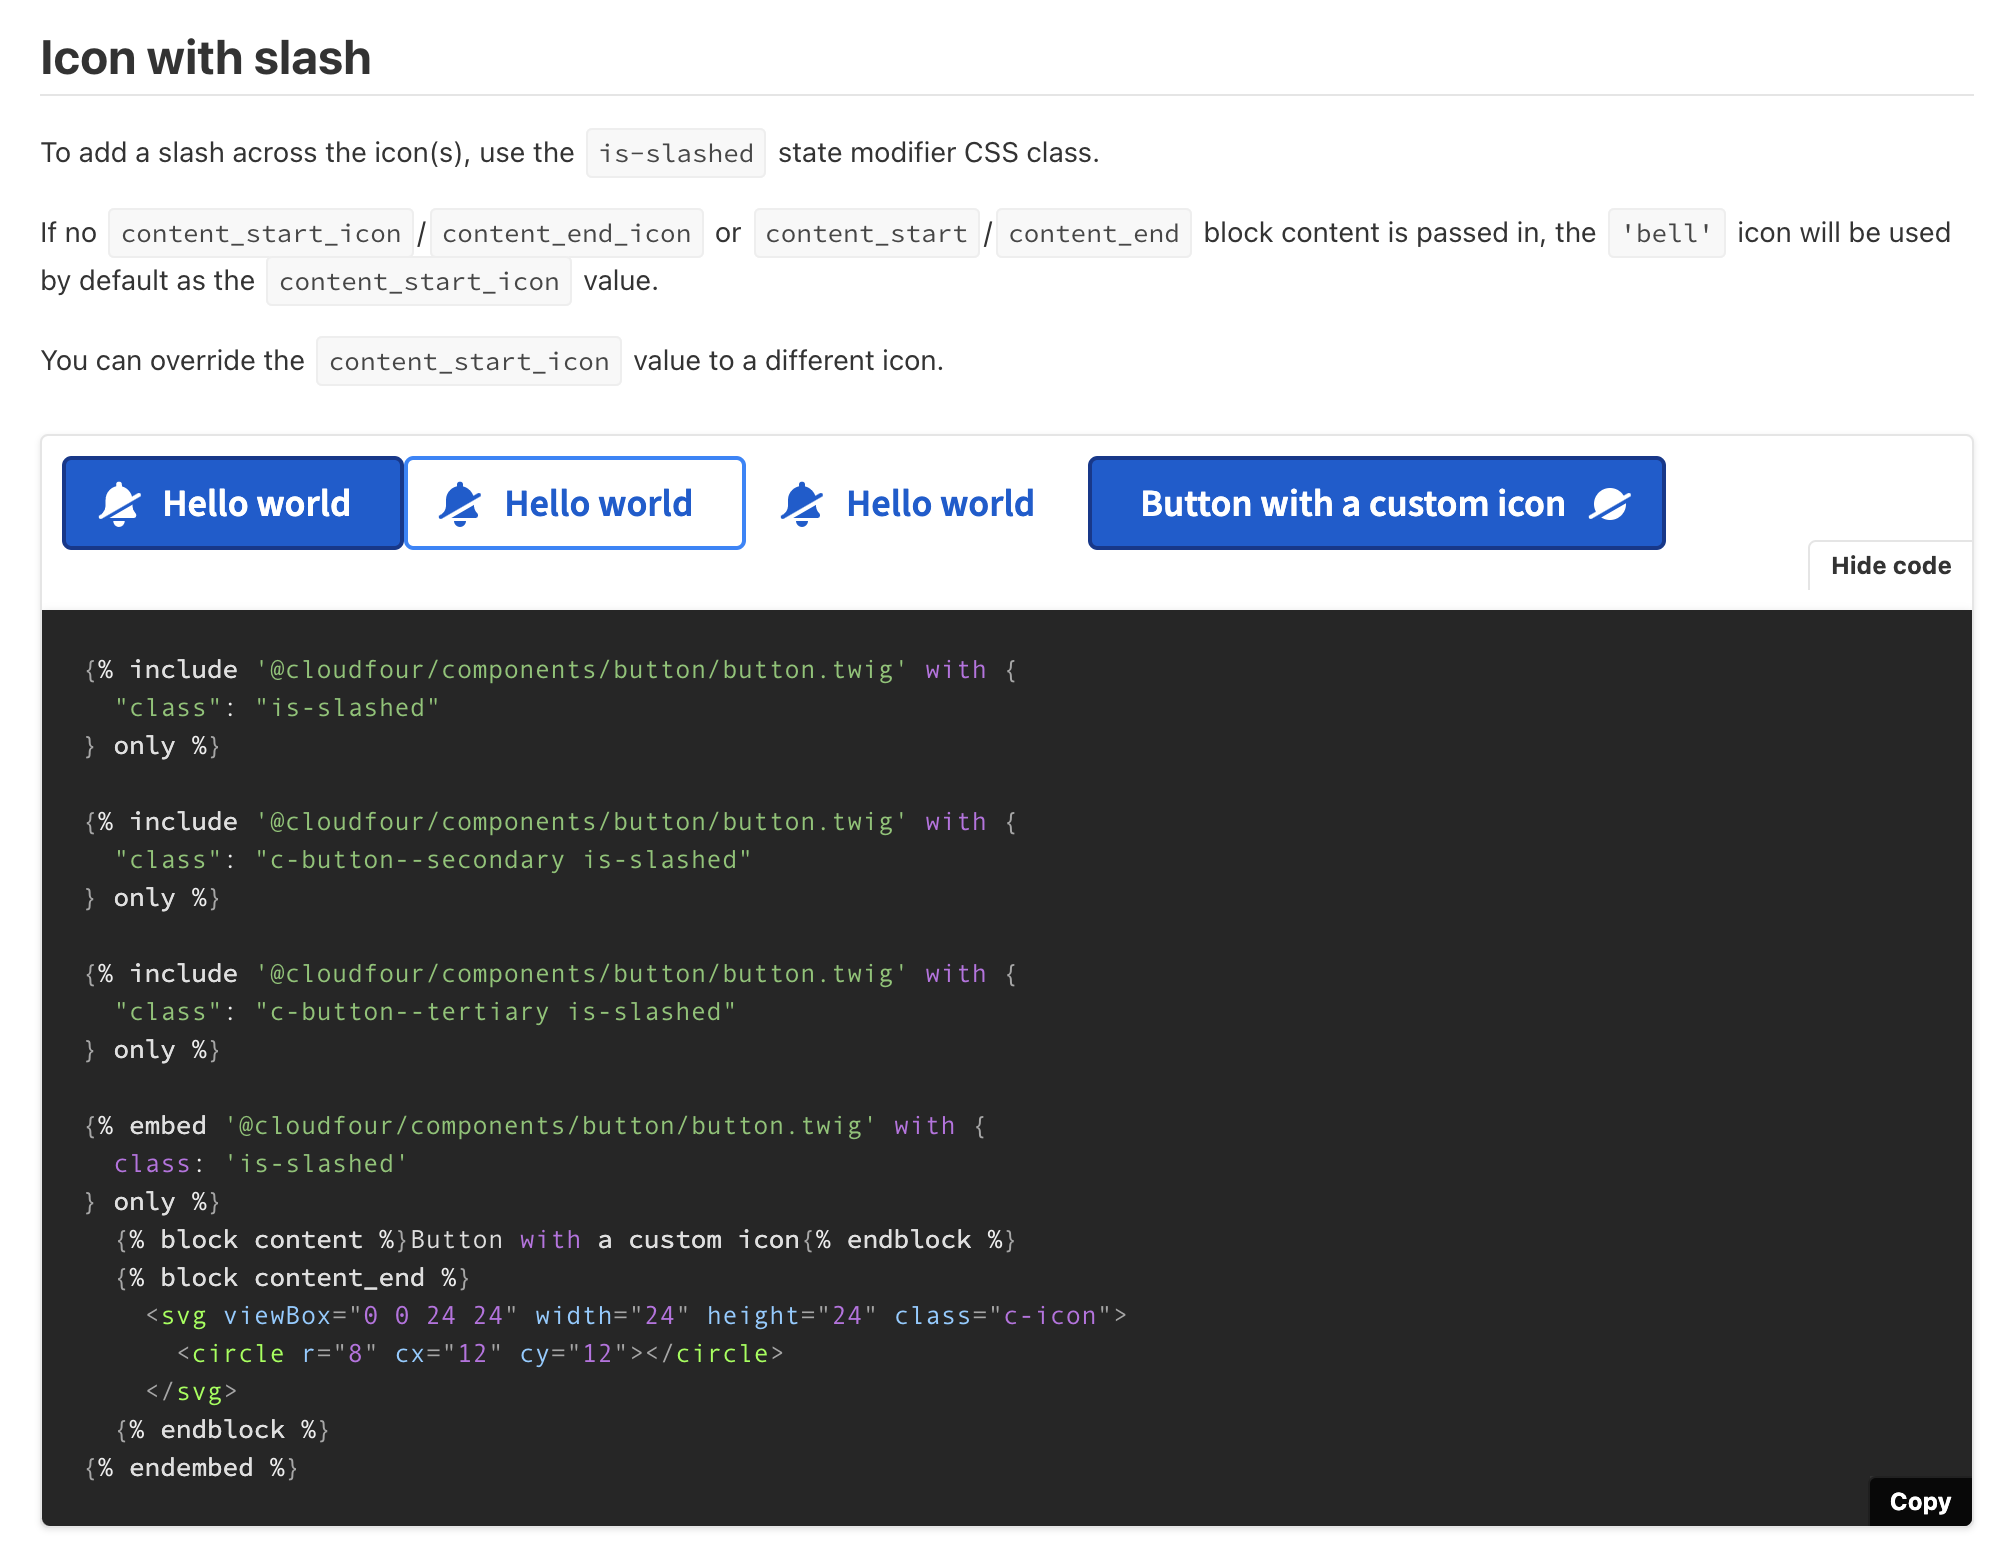Click the content_end_icon inline code
The width and height of the screenshot is (2014, 1560).
point(566,233)
